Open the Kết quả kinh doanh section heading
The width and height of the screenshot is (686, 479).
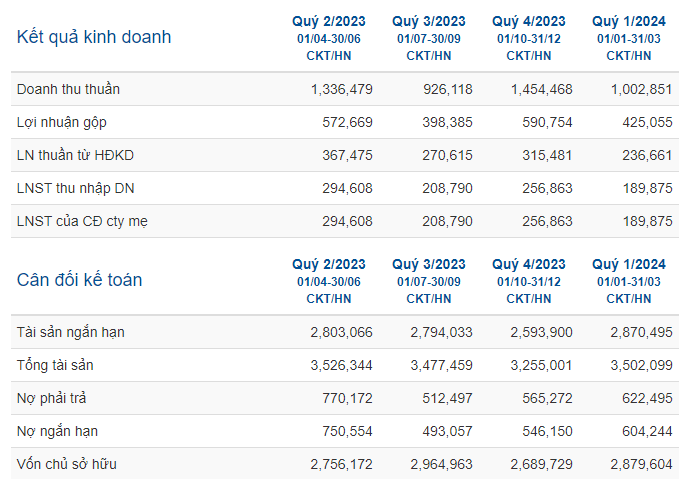click(x=94, y=37)
